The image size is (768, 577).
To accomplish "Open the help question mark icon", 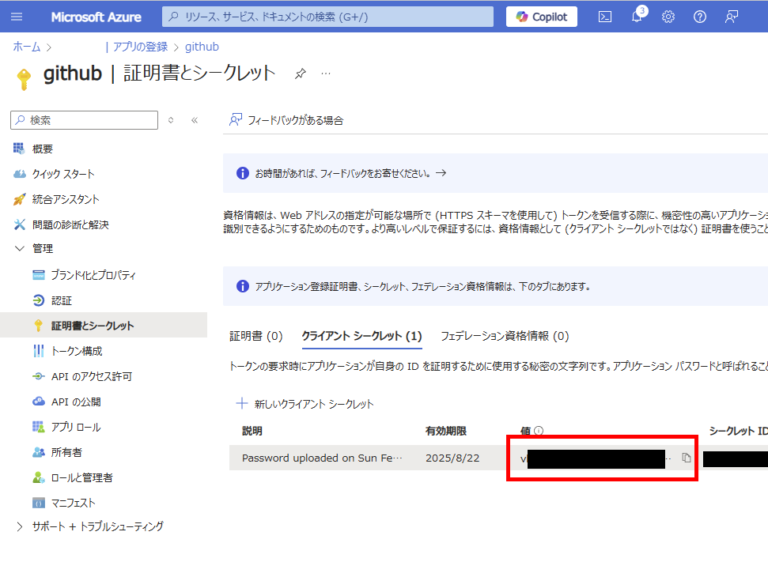I will click(700, 17).
